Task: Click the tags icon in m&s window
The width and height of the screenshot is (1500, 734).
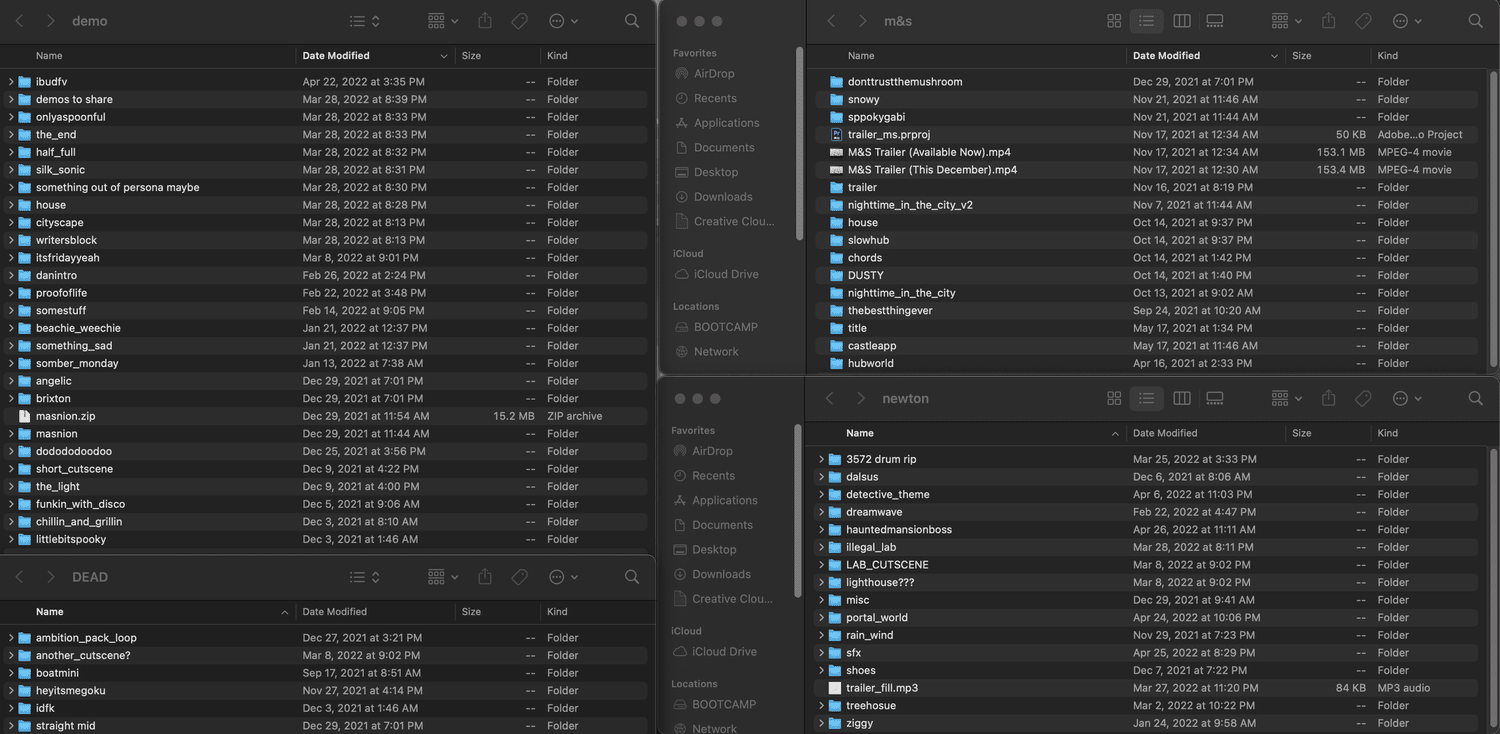Action: tap(1362, 21)
